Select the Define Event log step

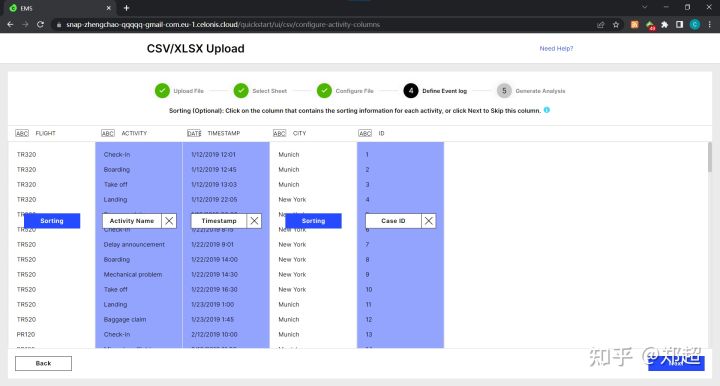click(435, 91)
